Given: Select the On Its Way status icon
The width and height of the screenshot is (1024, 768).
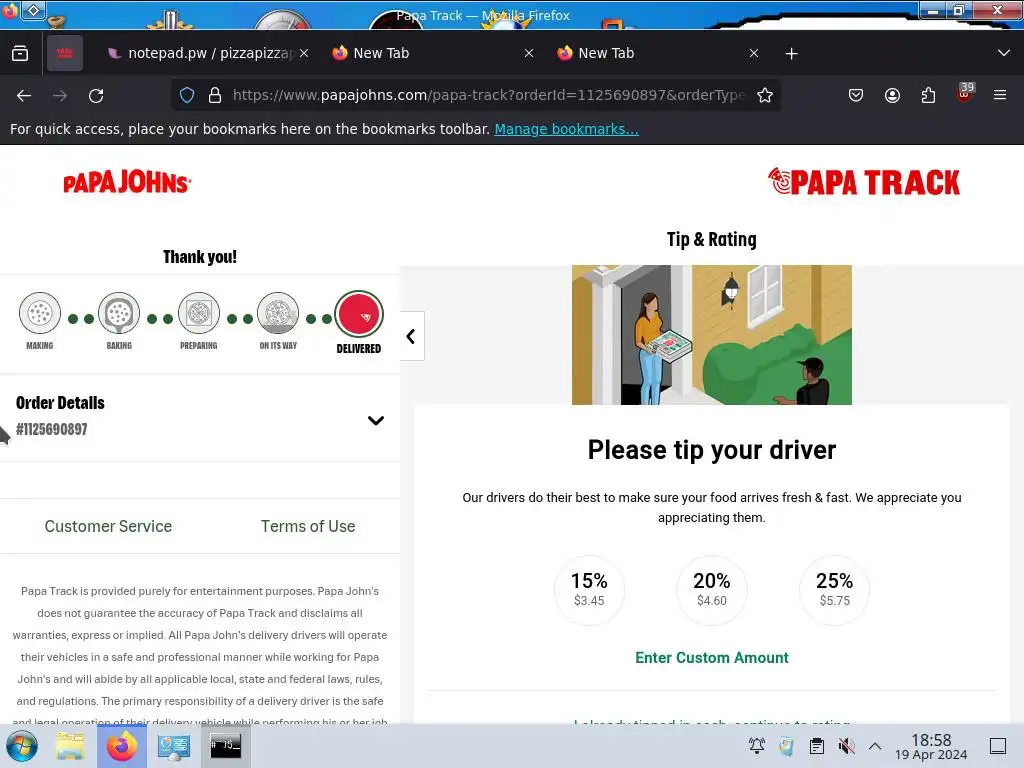Looking at the screenshot, I should point(278,313).
